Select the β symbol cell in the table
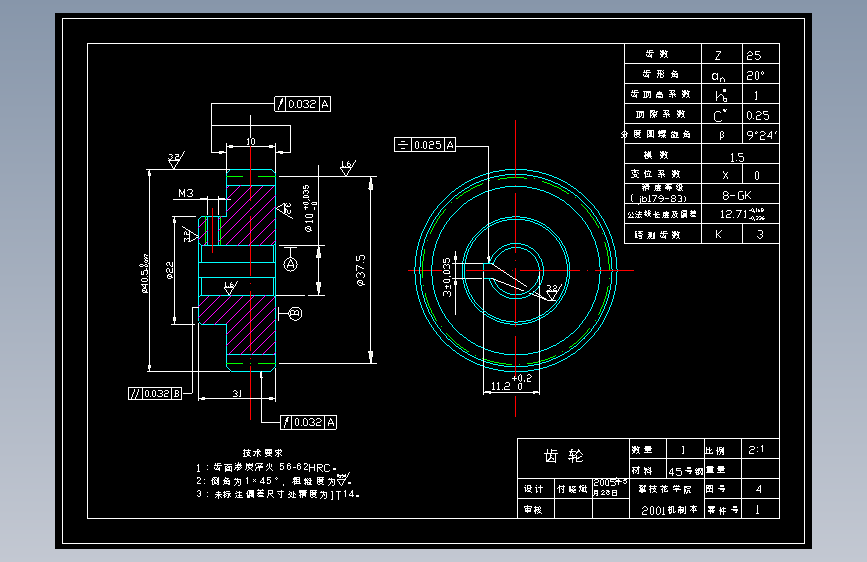Viewport: 867px width, 562px height. click(722, 135)
